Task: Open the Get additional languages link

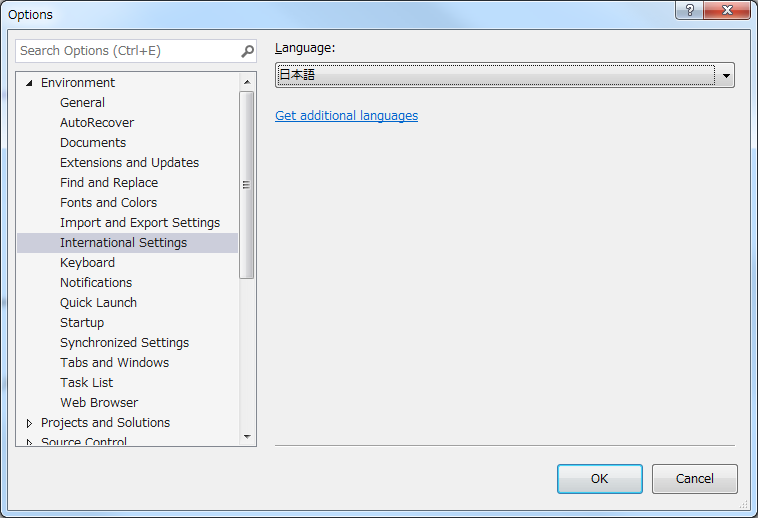Action: tap(346, 116)
